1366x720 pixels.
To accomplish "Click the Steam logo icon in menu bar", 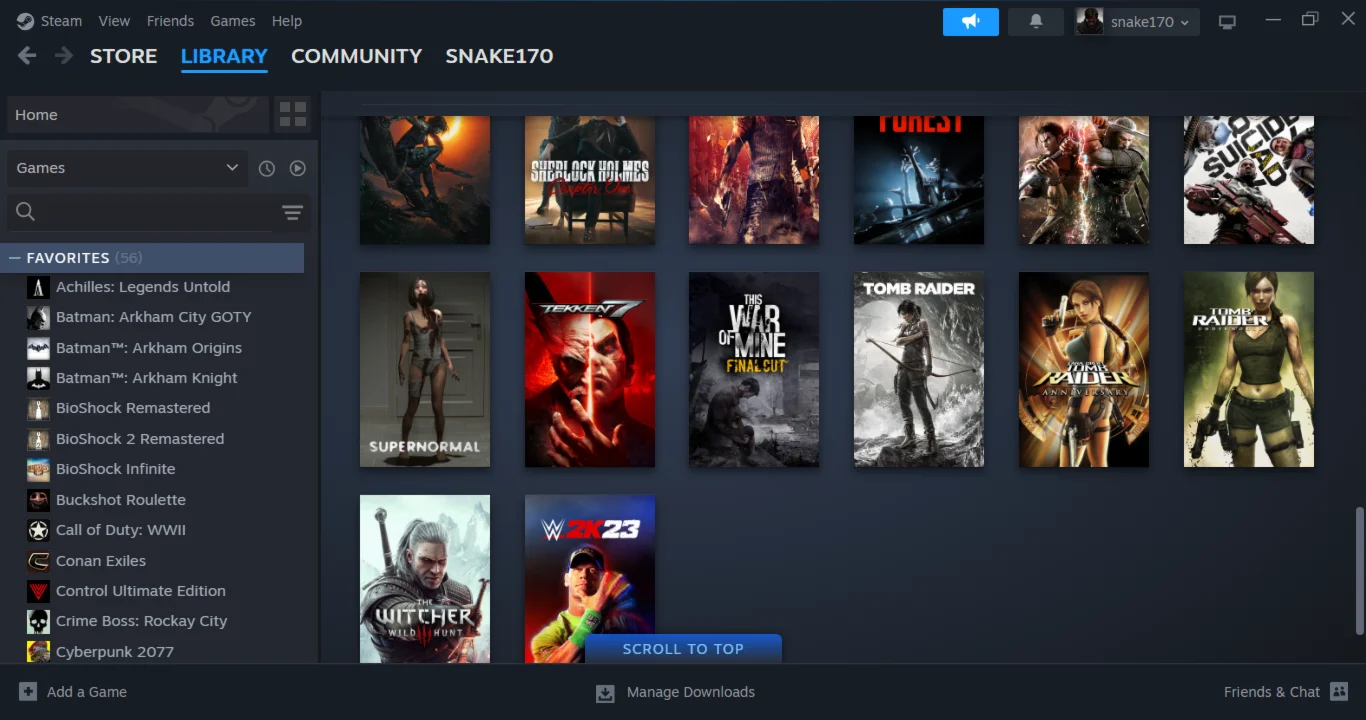I will (x=25, y=21).
